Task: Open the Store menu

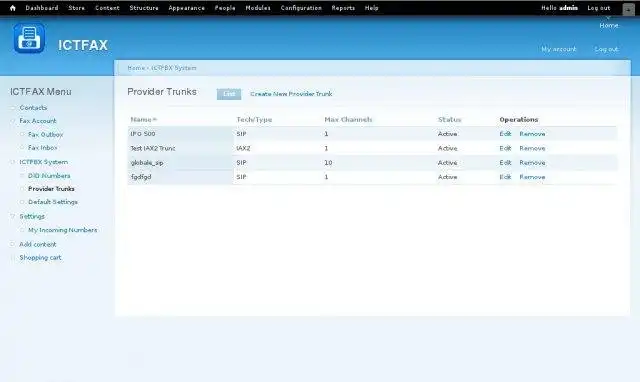Action: click(x=77, y=8)
